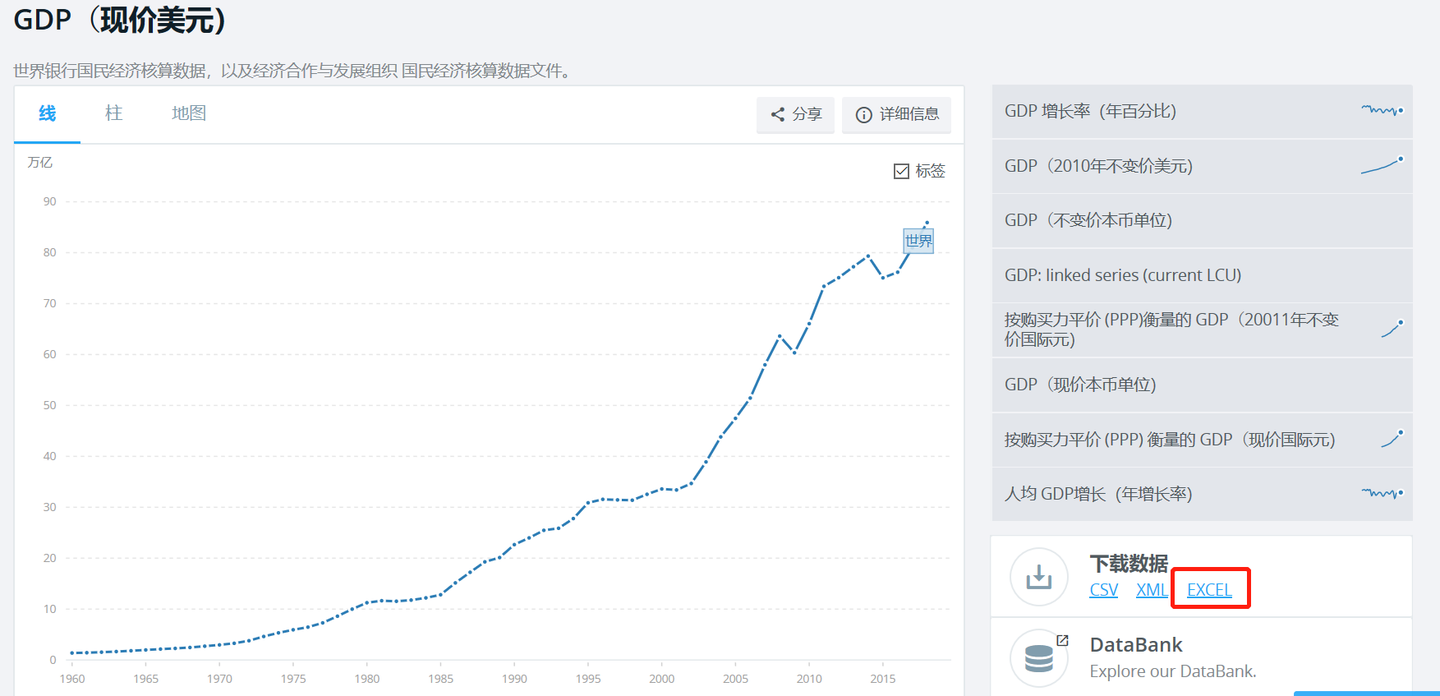Screen dimensions: 1440x696
Task: Open GDP (不变价本币单位) indicator
Action: click(1088, 220)
